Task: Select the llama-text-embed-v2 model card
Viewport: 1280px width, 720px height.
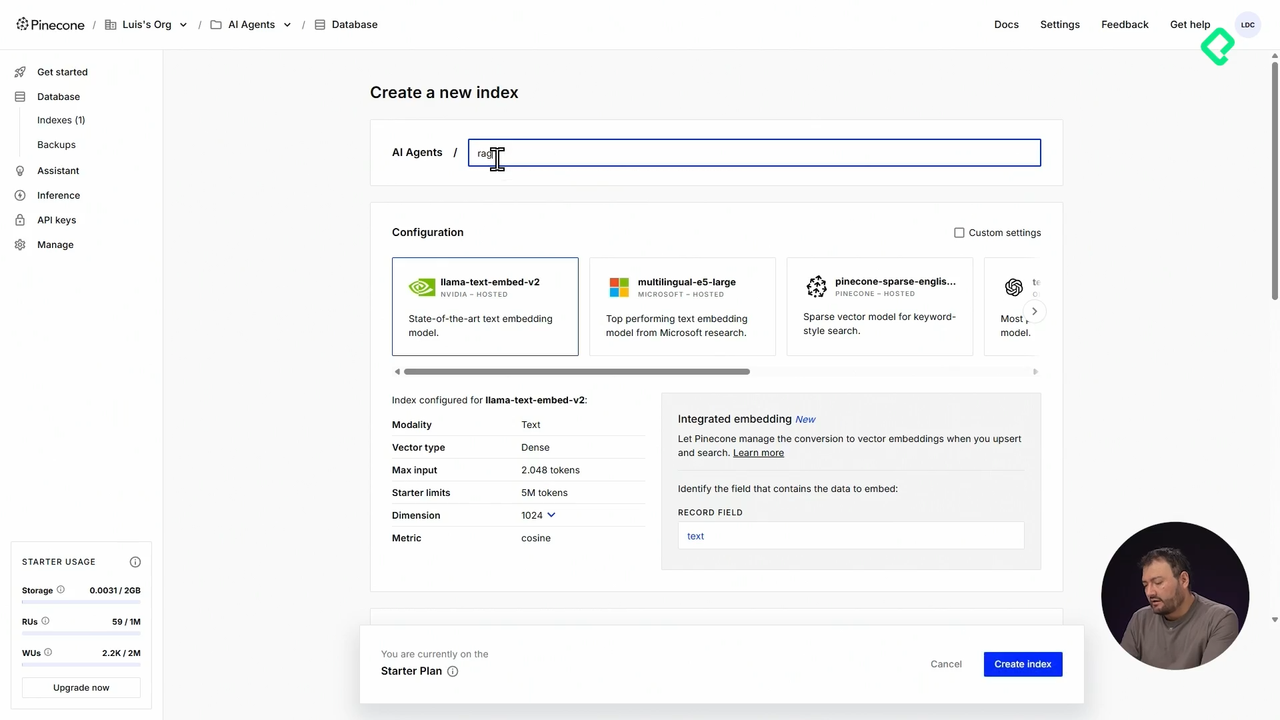Action: (x=485, y=306)
